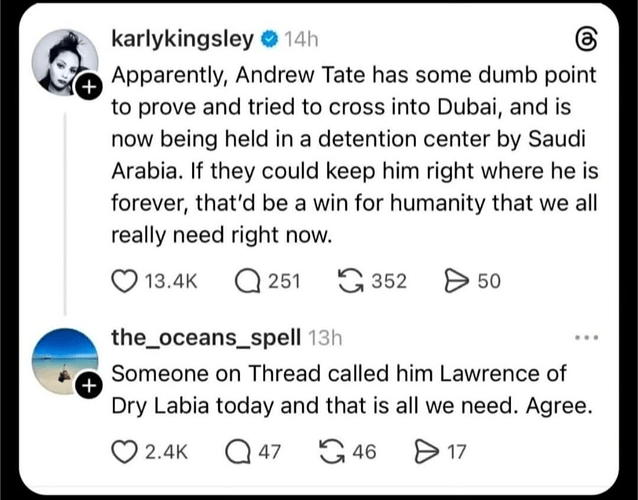Image resolution: width=638 pixels, height=500 pixels.
Task: Like karlykingsley's post with the heart icon
Action: coord(125,281)
